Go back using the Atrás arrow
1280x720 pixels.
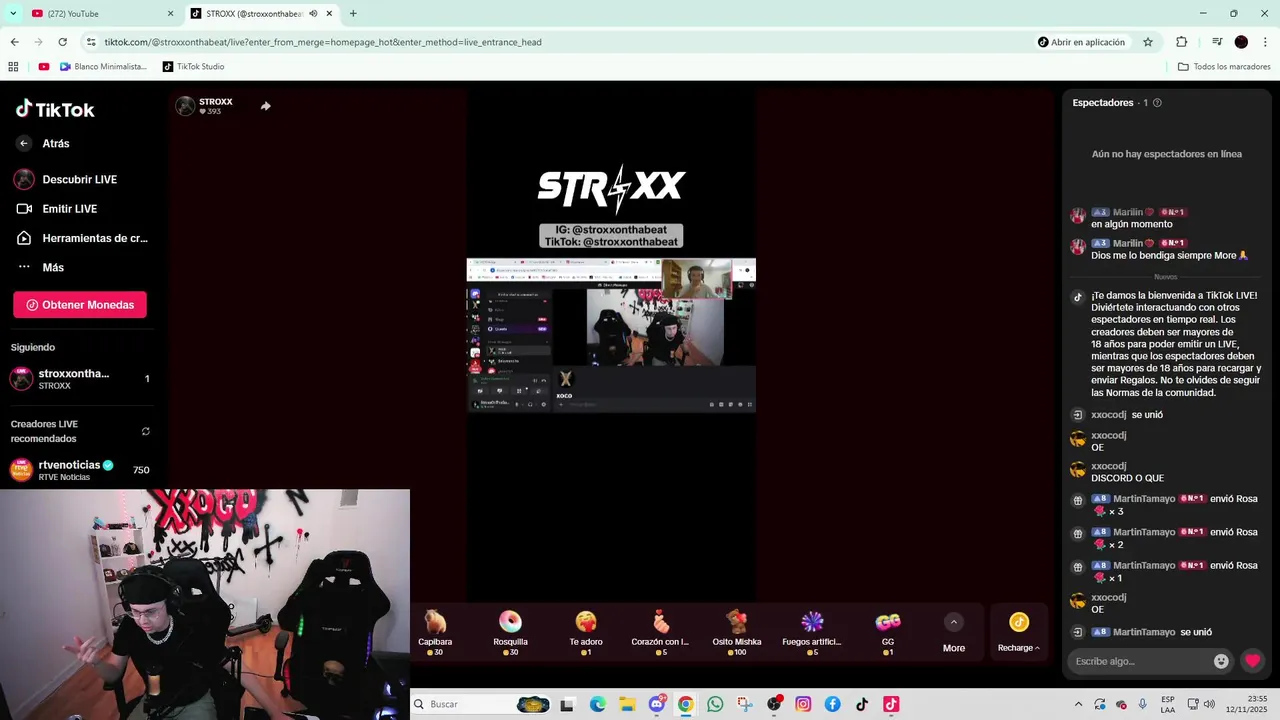pyautogui.click(x=24, y=143)
